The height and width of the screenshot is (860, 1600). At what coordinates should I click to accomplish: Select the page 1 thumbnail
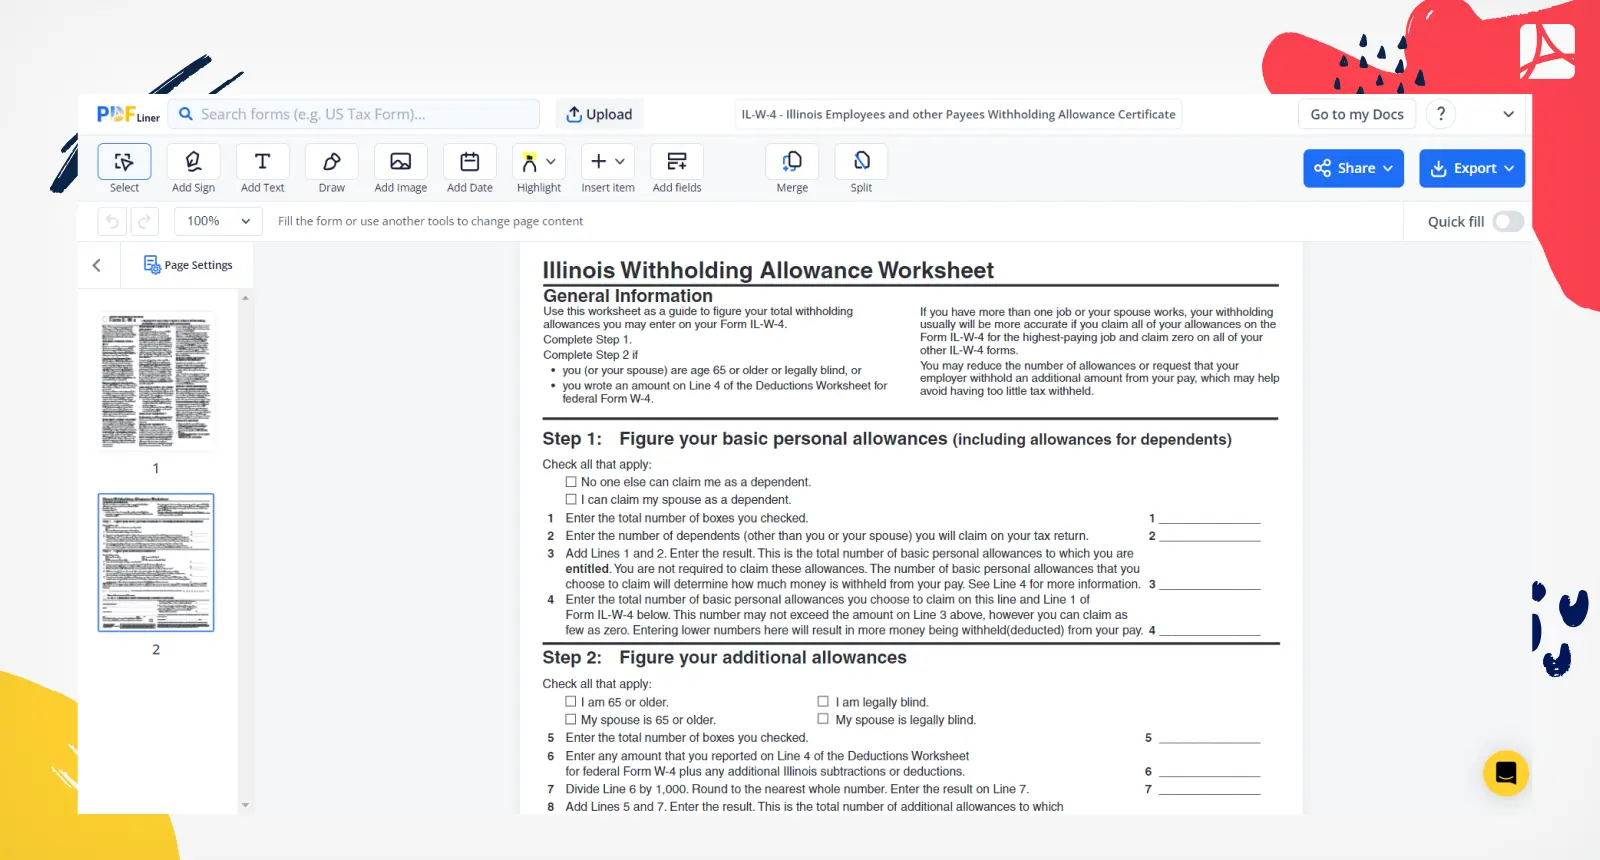coord(156,381)
